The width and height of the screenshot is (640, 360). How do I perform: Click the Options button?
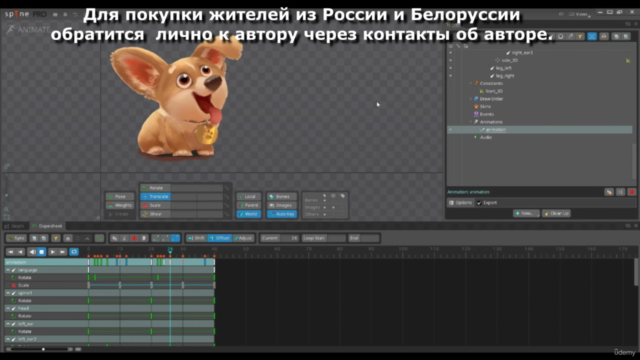tap(460, 202)
